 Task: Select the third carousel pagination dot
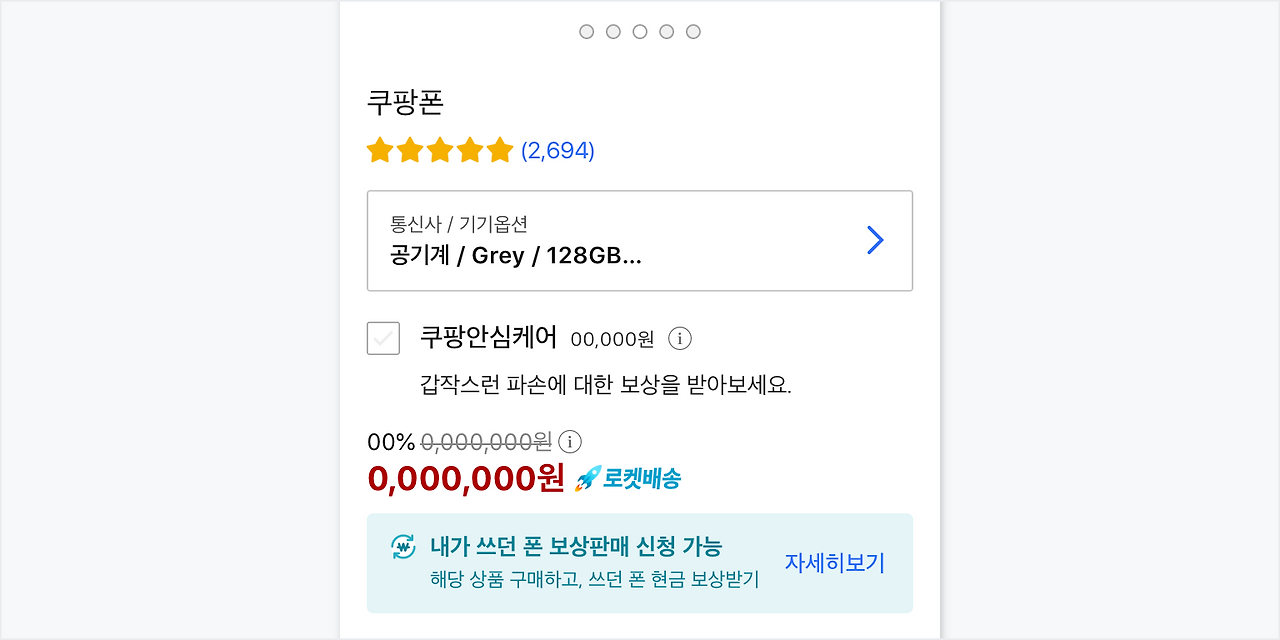pos(640,32)
